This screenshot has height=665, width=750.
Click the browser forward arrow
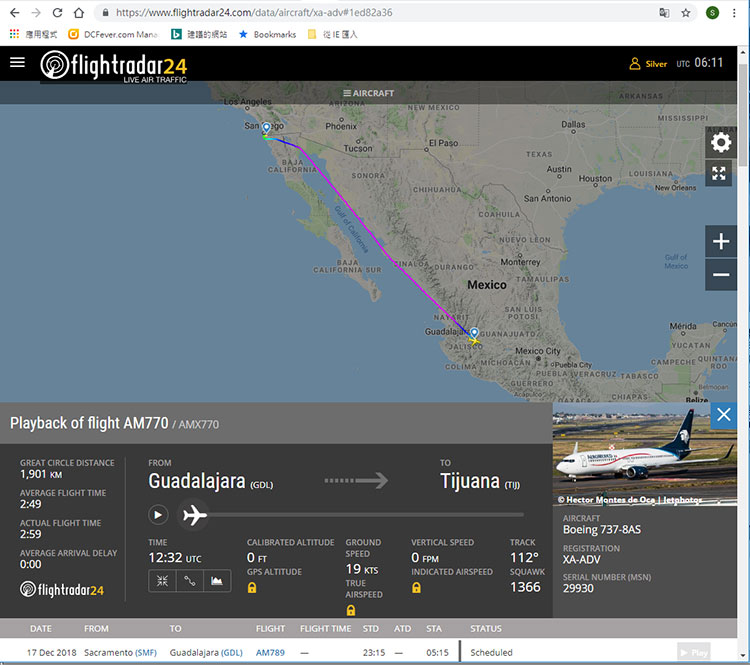36,13
